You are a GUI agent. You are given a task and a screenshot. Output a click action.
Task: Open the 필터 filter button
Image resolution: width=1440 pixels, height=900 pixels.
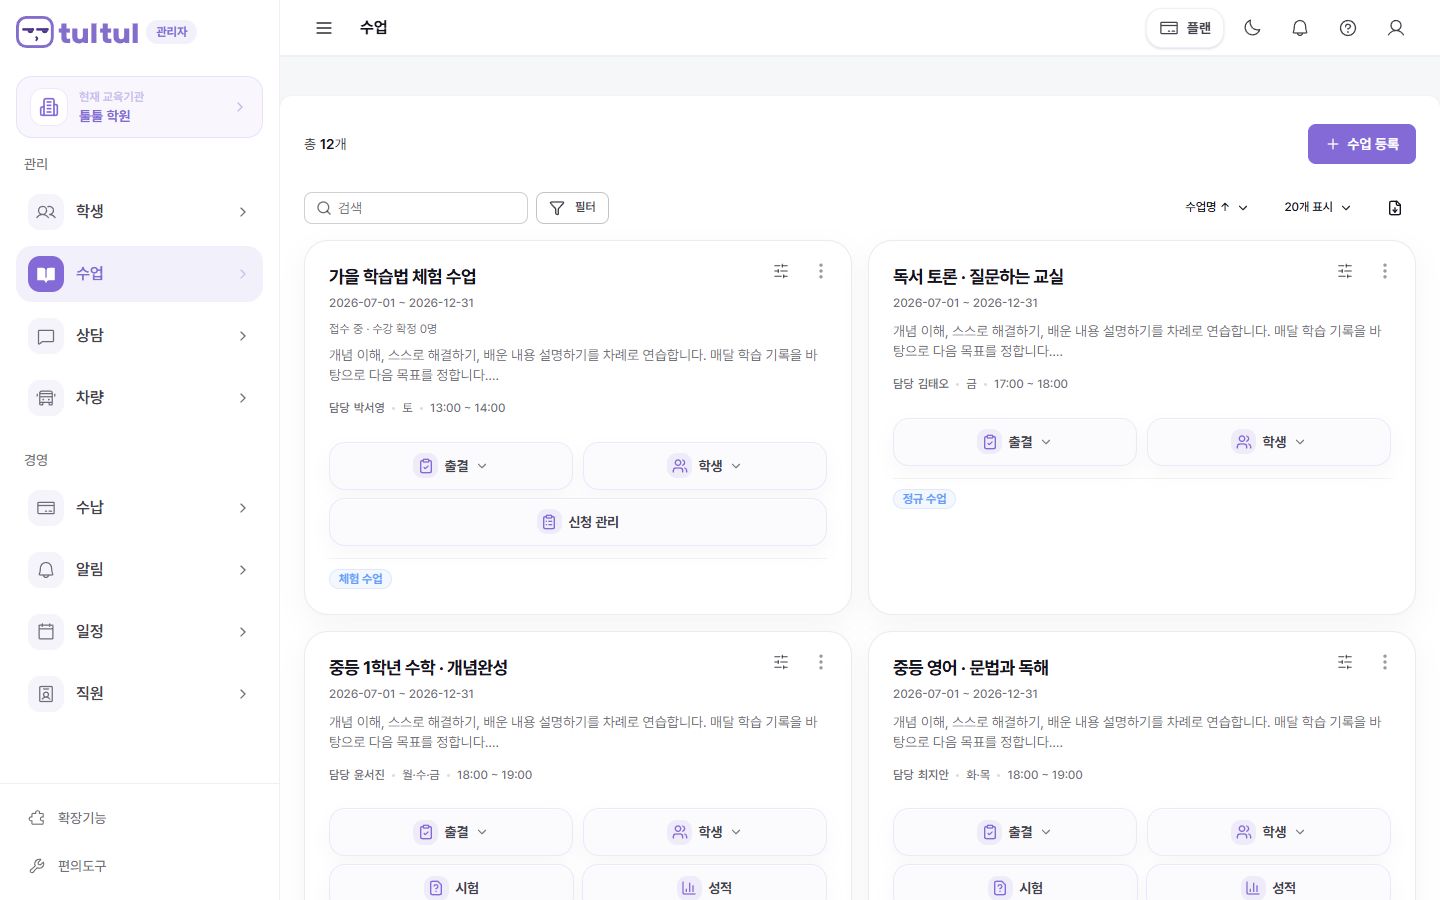click(572, 208)
